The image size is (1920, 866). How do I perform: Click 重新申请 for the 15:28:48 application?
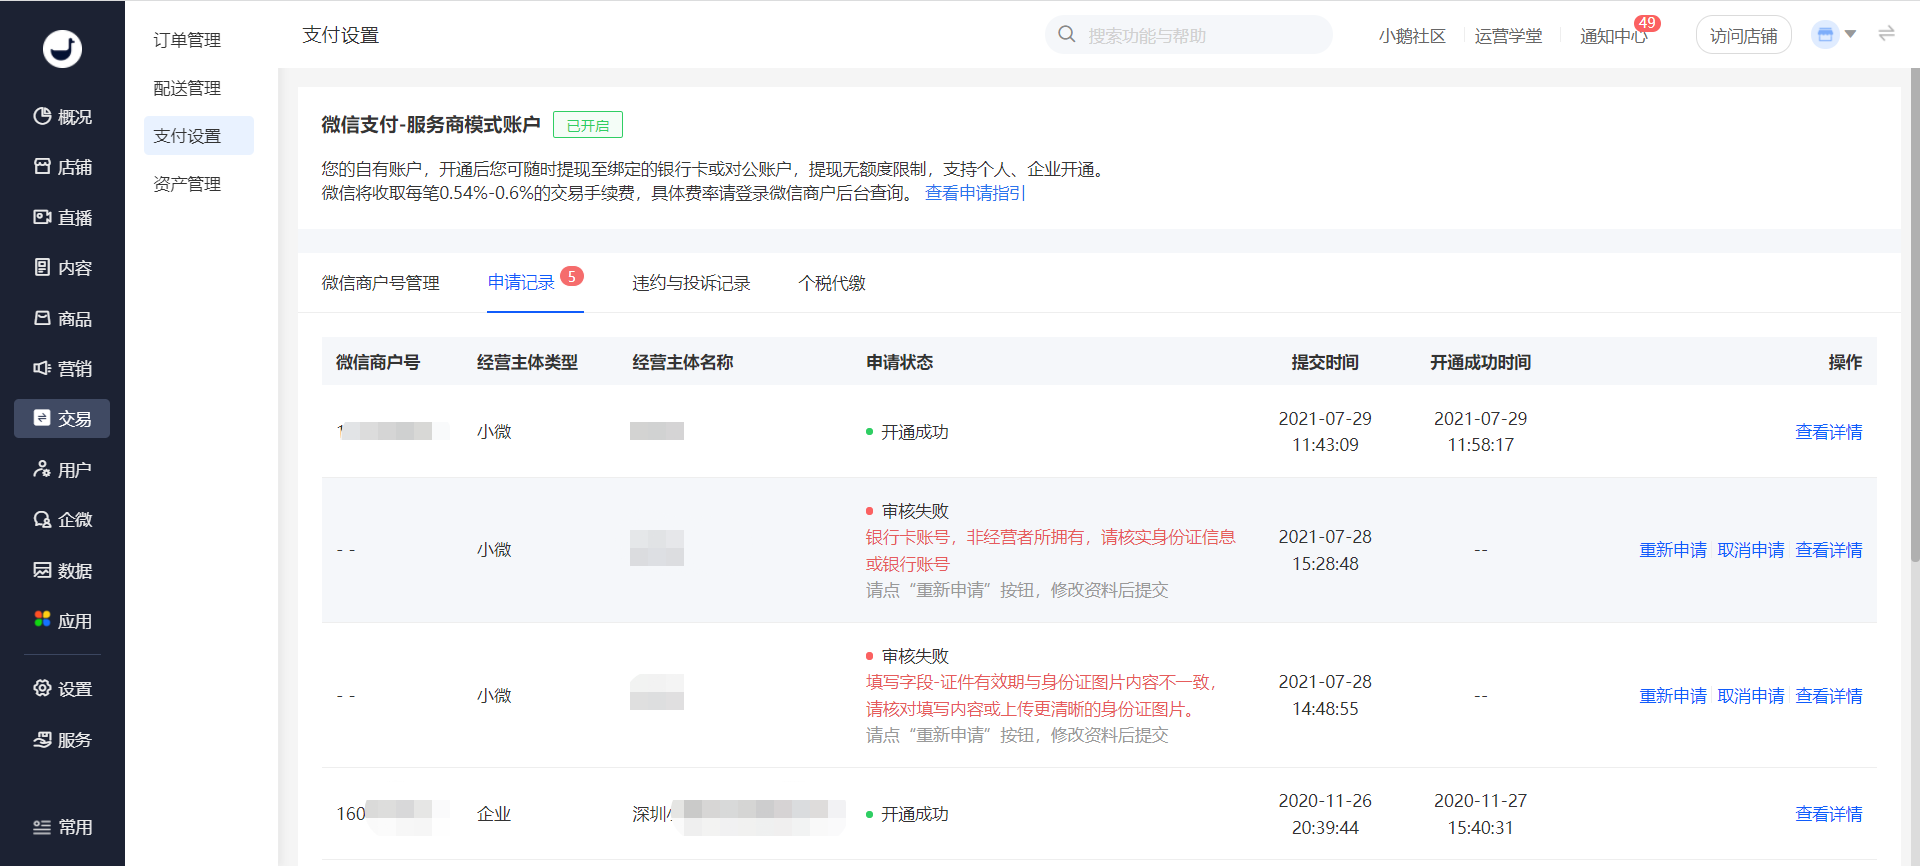[1673, 550]
